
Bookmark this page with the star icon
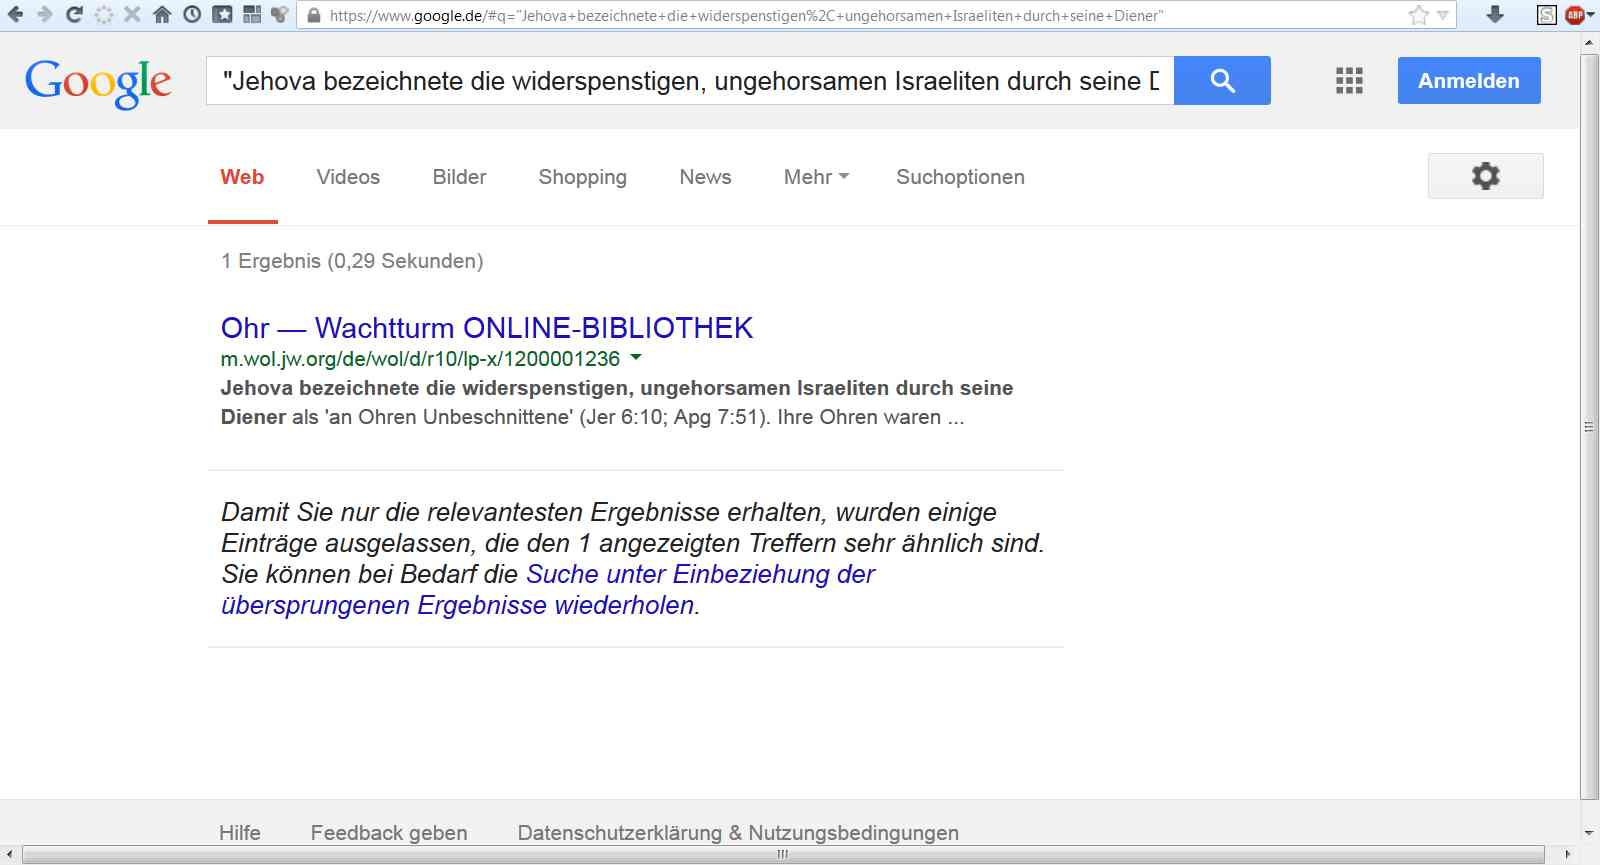(1418, 15)
